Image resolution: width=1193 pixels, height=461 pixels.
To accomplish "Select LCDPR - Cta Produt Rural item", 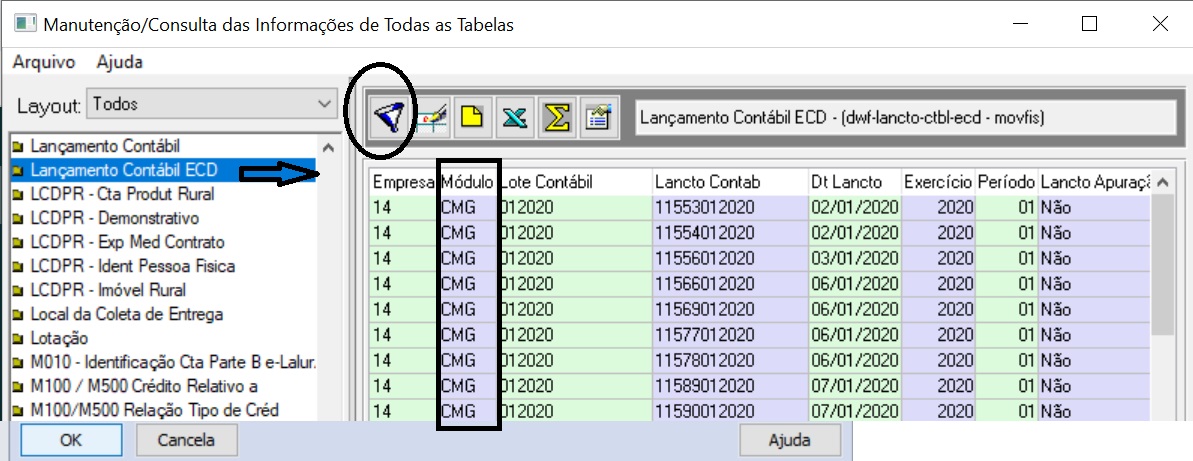I will [122, 194].
